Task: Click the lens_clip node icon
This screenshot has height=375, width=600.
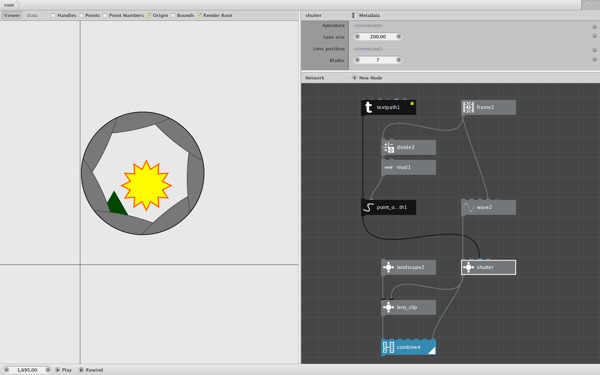Action: 388,307
